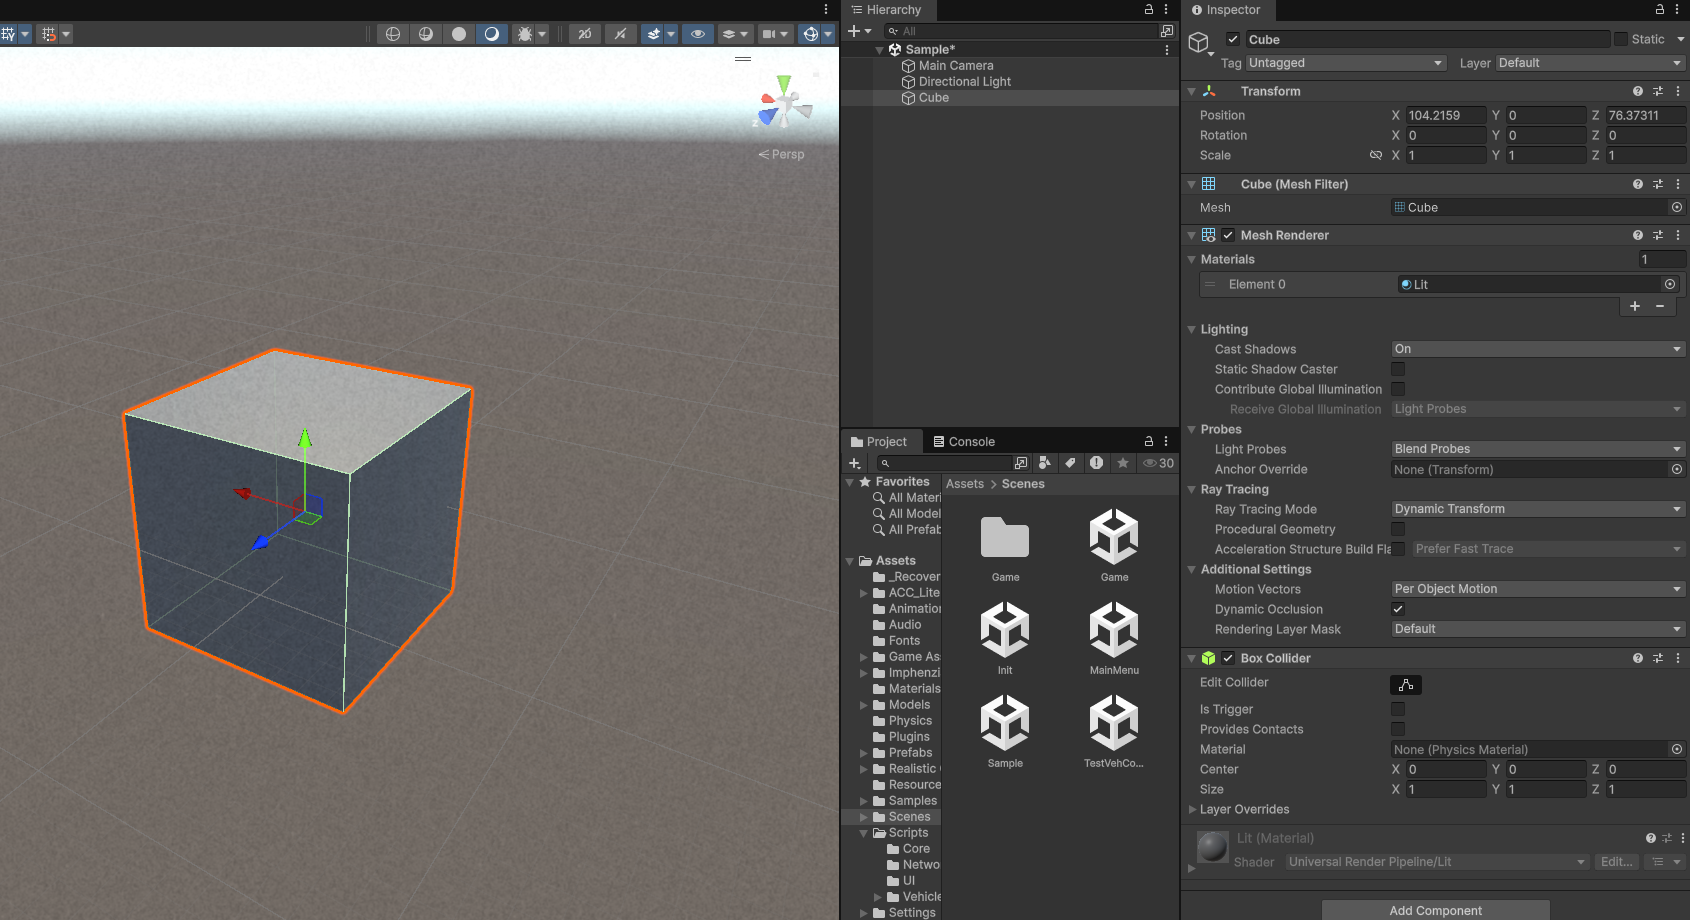Open the Project create plus menu
Screen dimensions: 1690x920
(x=855, y=463)
